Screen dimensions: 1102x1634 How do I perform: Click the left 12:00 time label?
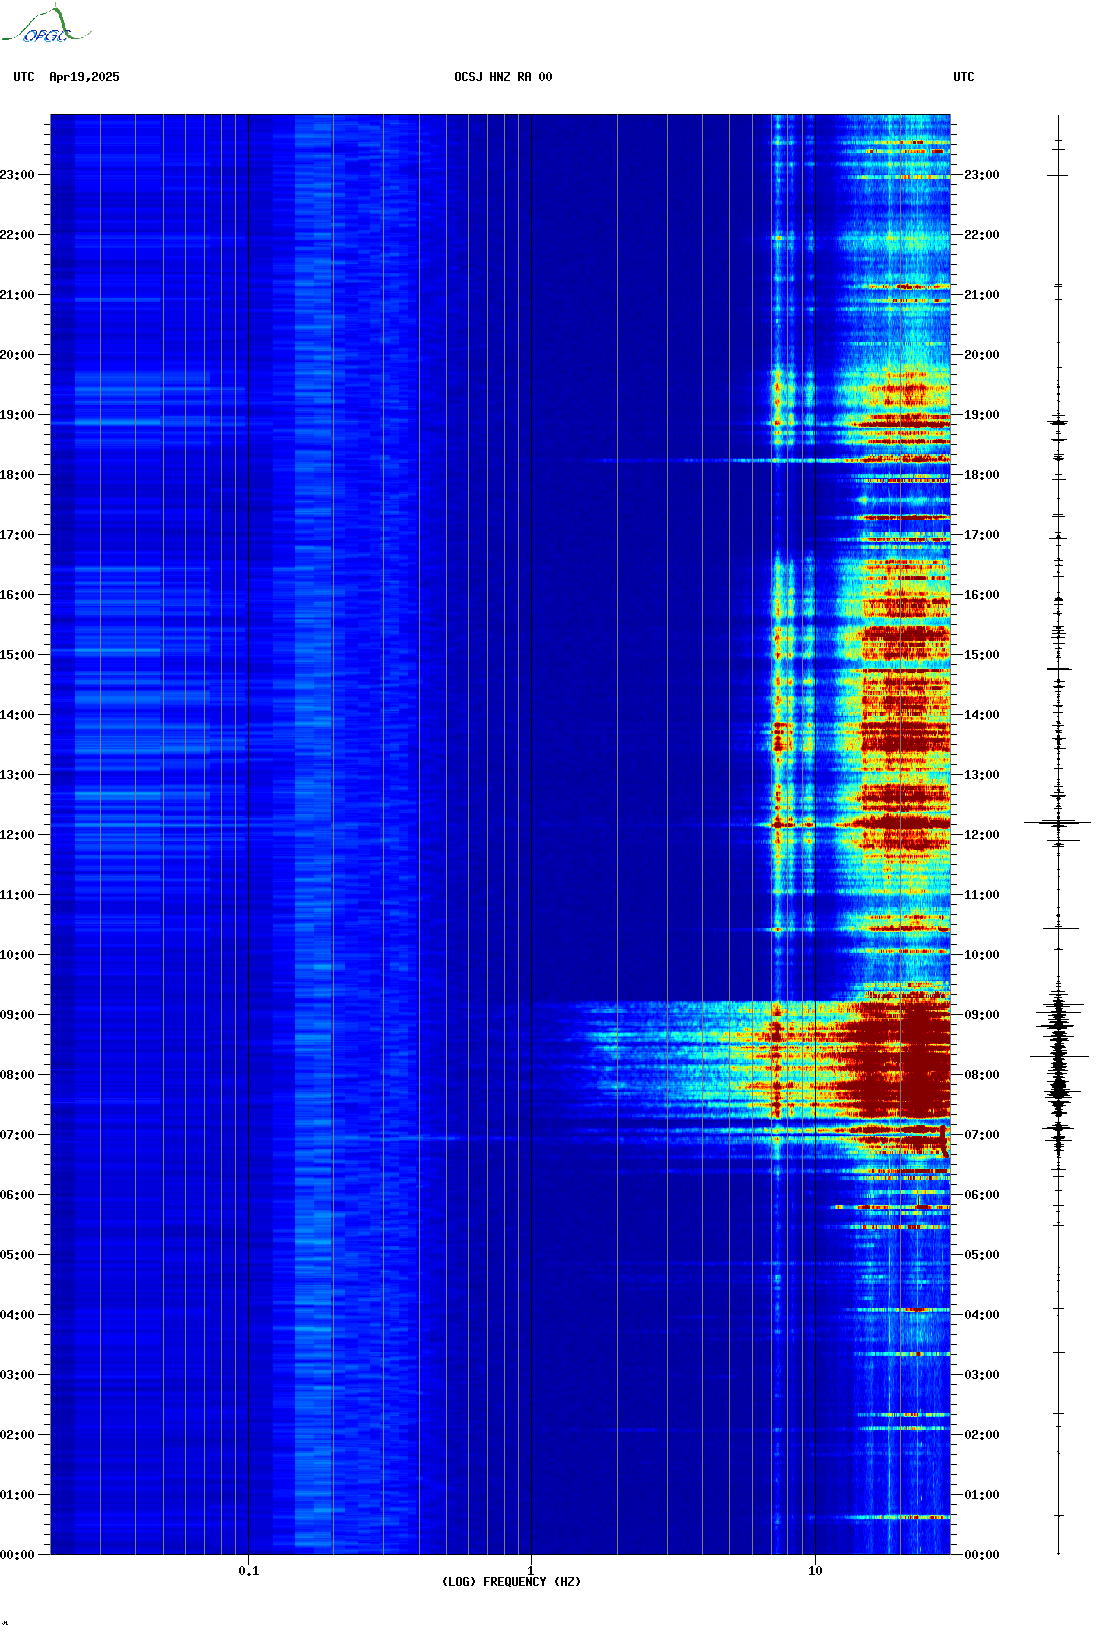click(x=17, y=835)
